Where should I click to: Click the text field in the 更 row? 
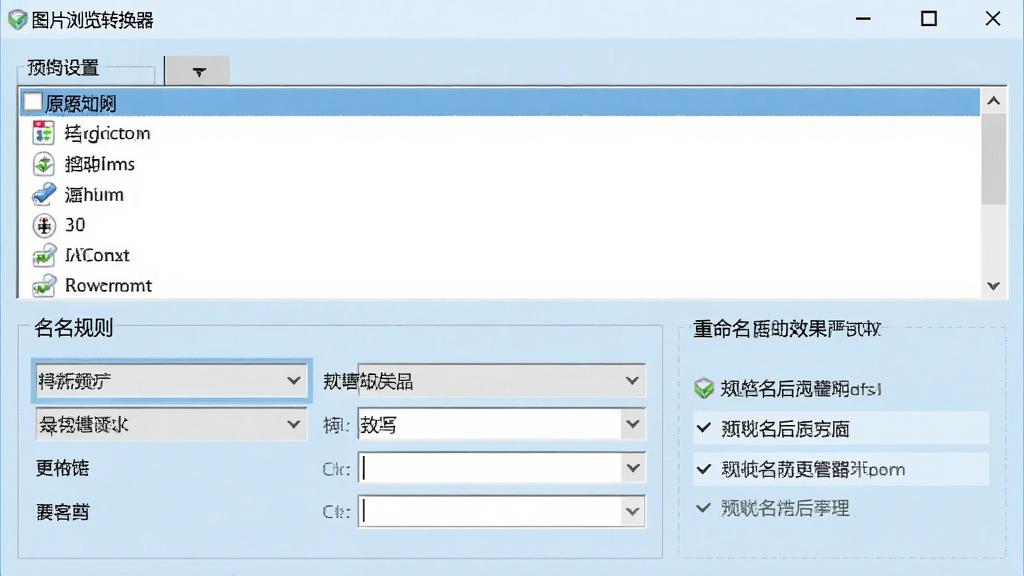coord(490,468)
